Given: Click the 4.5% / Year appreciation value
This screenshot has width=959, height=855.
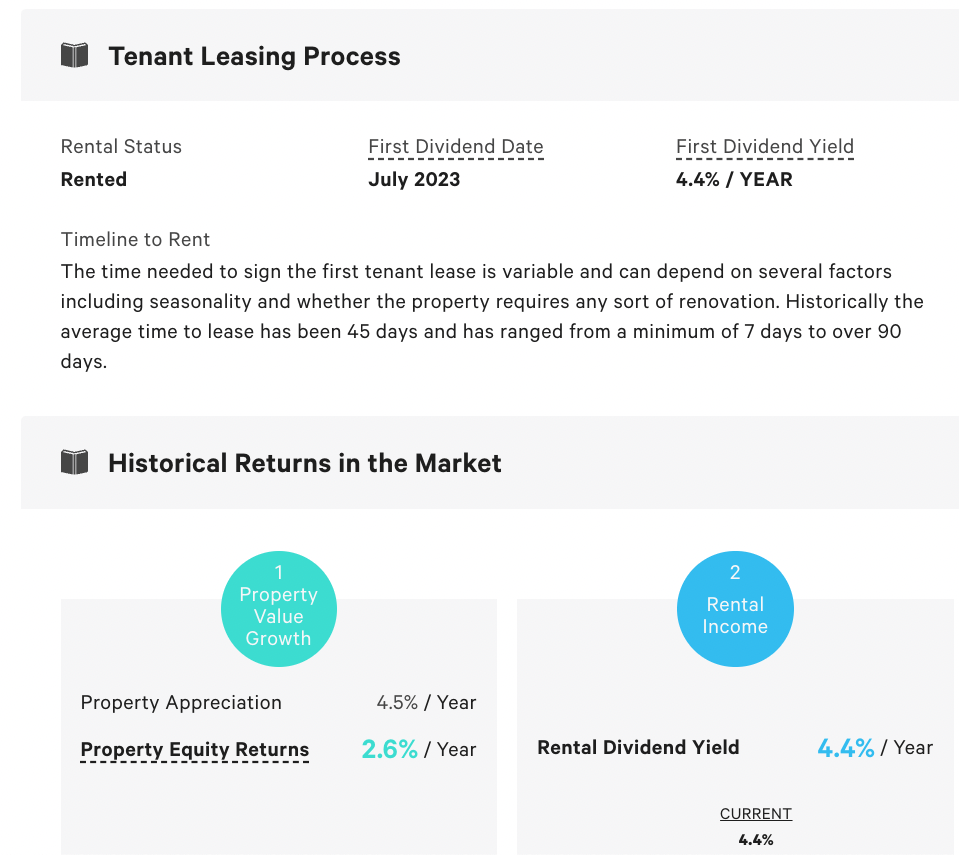Looking at the screenshot, I should pos(426,703).
